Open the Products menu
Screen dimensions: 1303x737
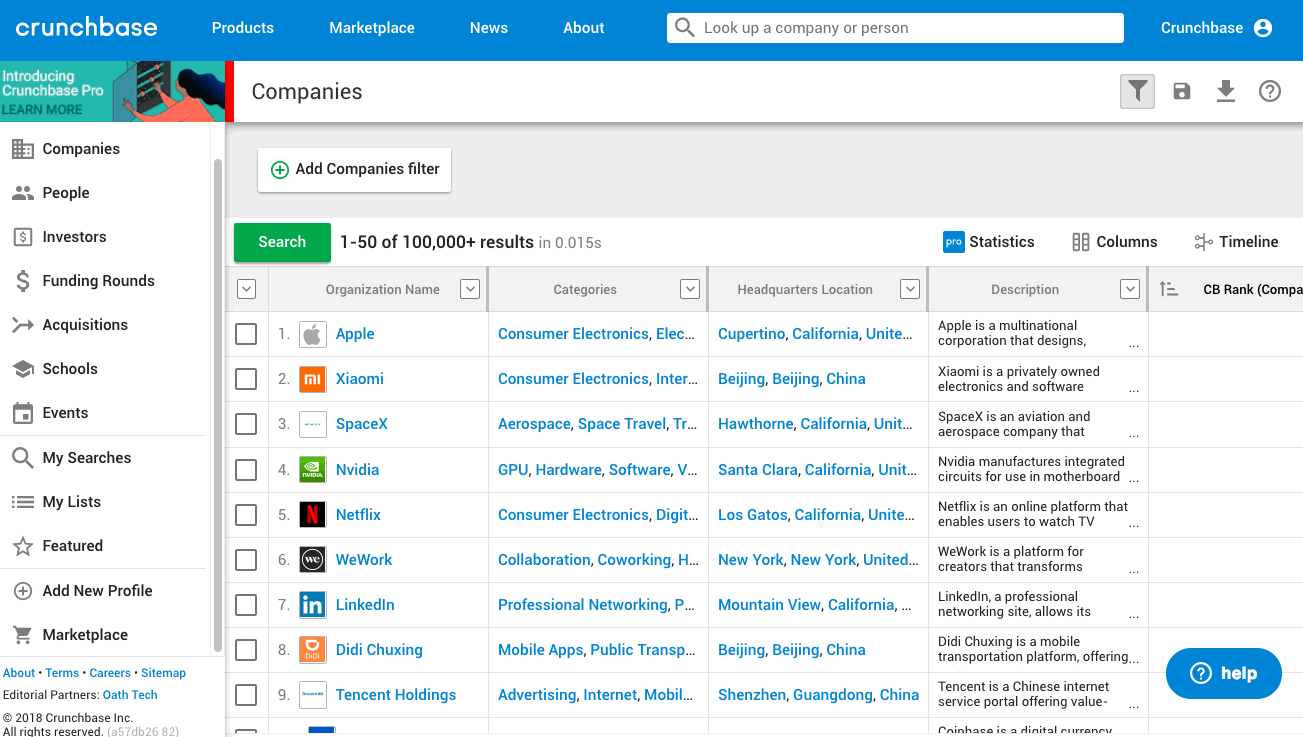[243, 28]
